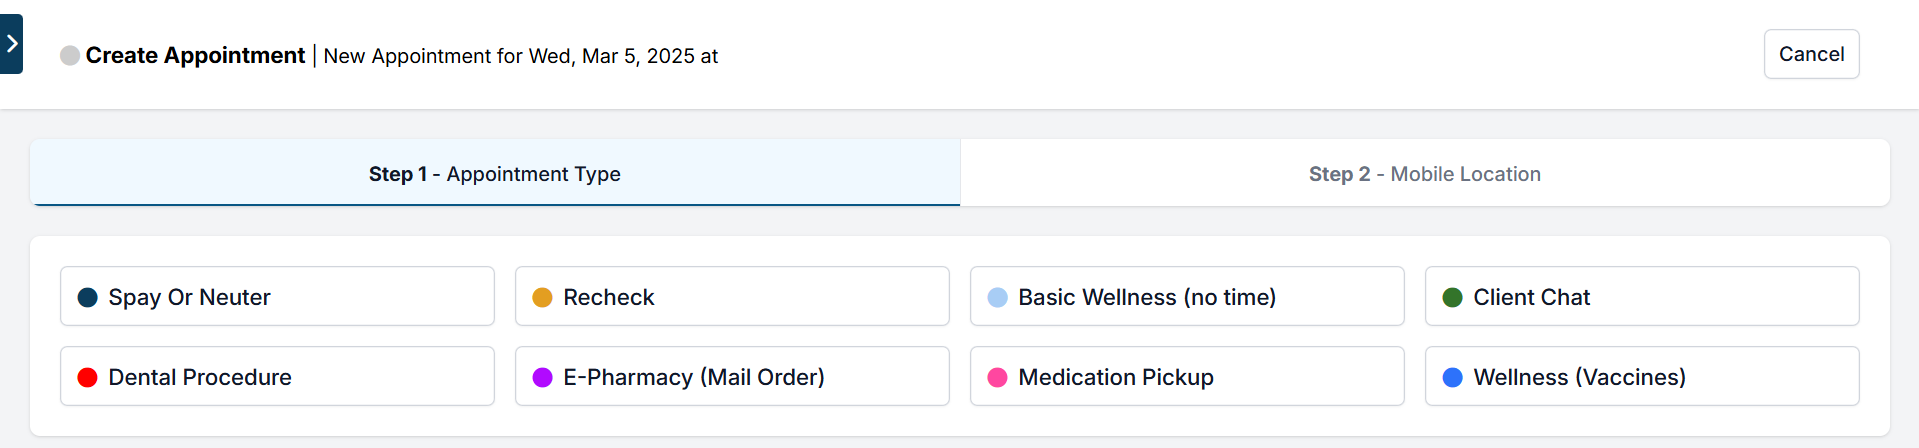This screenshot has width=1919, height=448.
Task: Select Client Chat appointment type
Action: 1642,297
